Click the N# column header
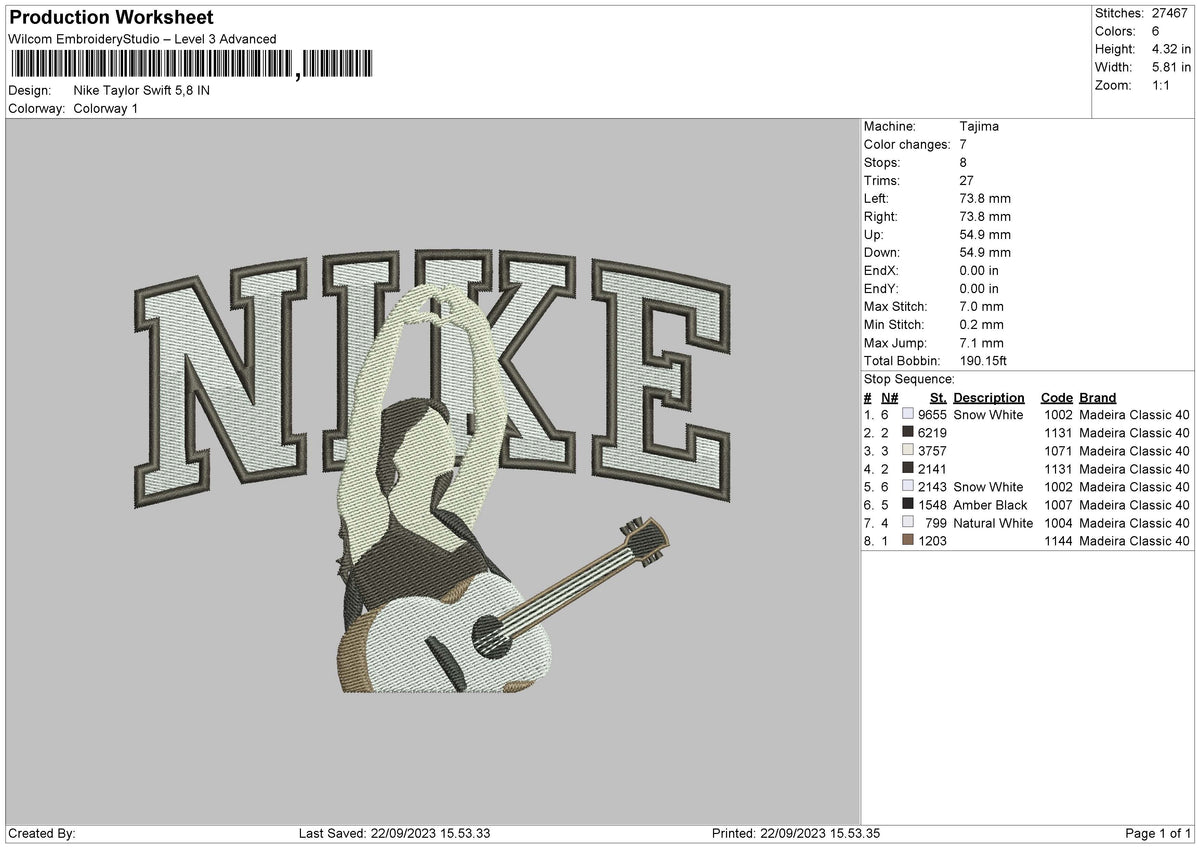Viewport: 1200px width, 848px height. tap(889, 397)
